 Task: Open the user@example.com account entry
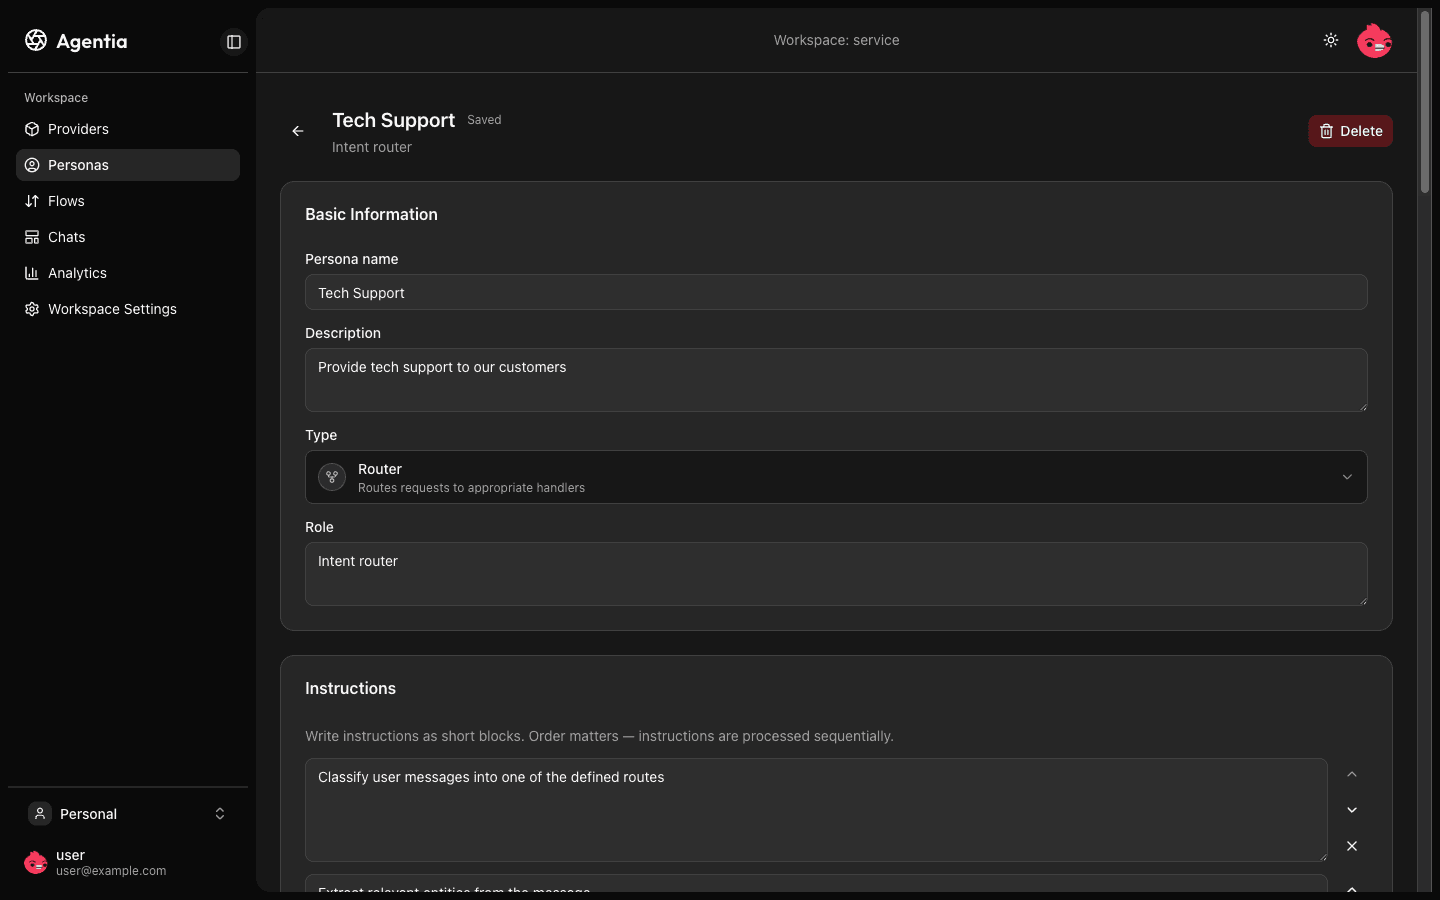pos(128,862)
